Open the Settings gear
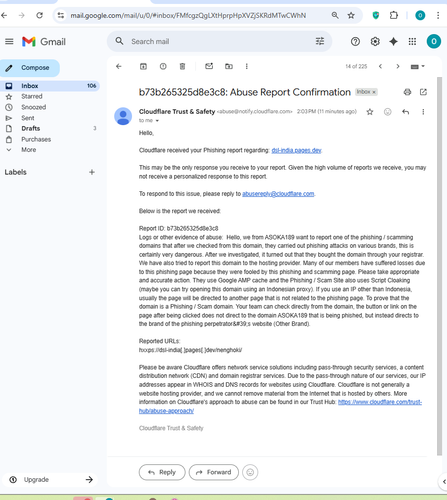The height and width of the screenshot is (500, 447). click(375, 41)
